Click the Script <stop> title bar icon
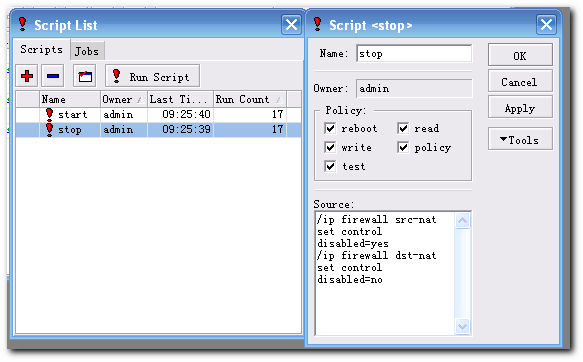The width and height of the screenshot is (583, 362). 317,25
